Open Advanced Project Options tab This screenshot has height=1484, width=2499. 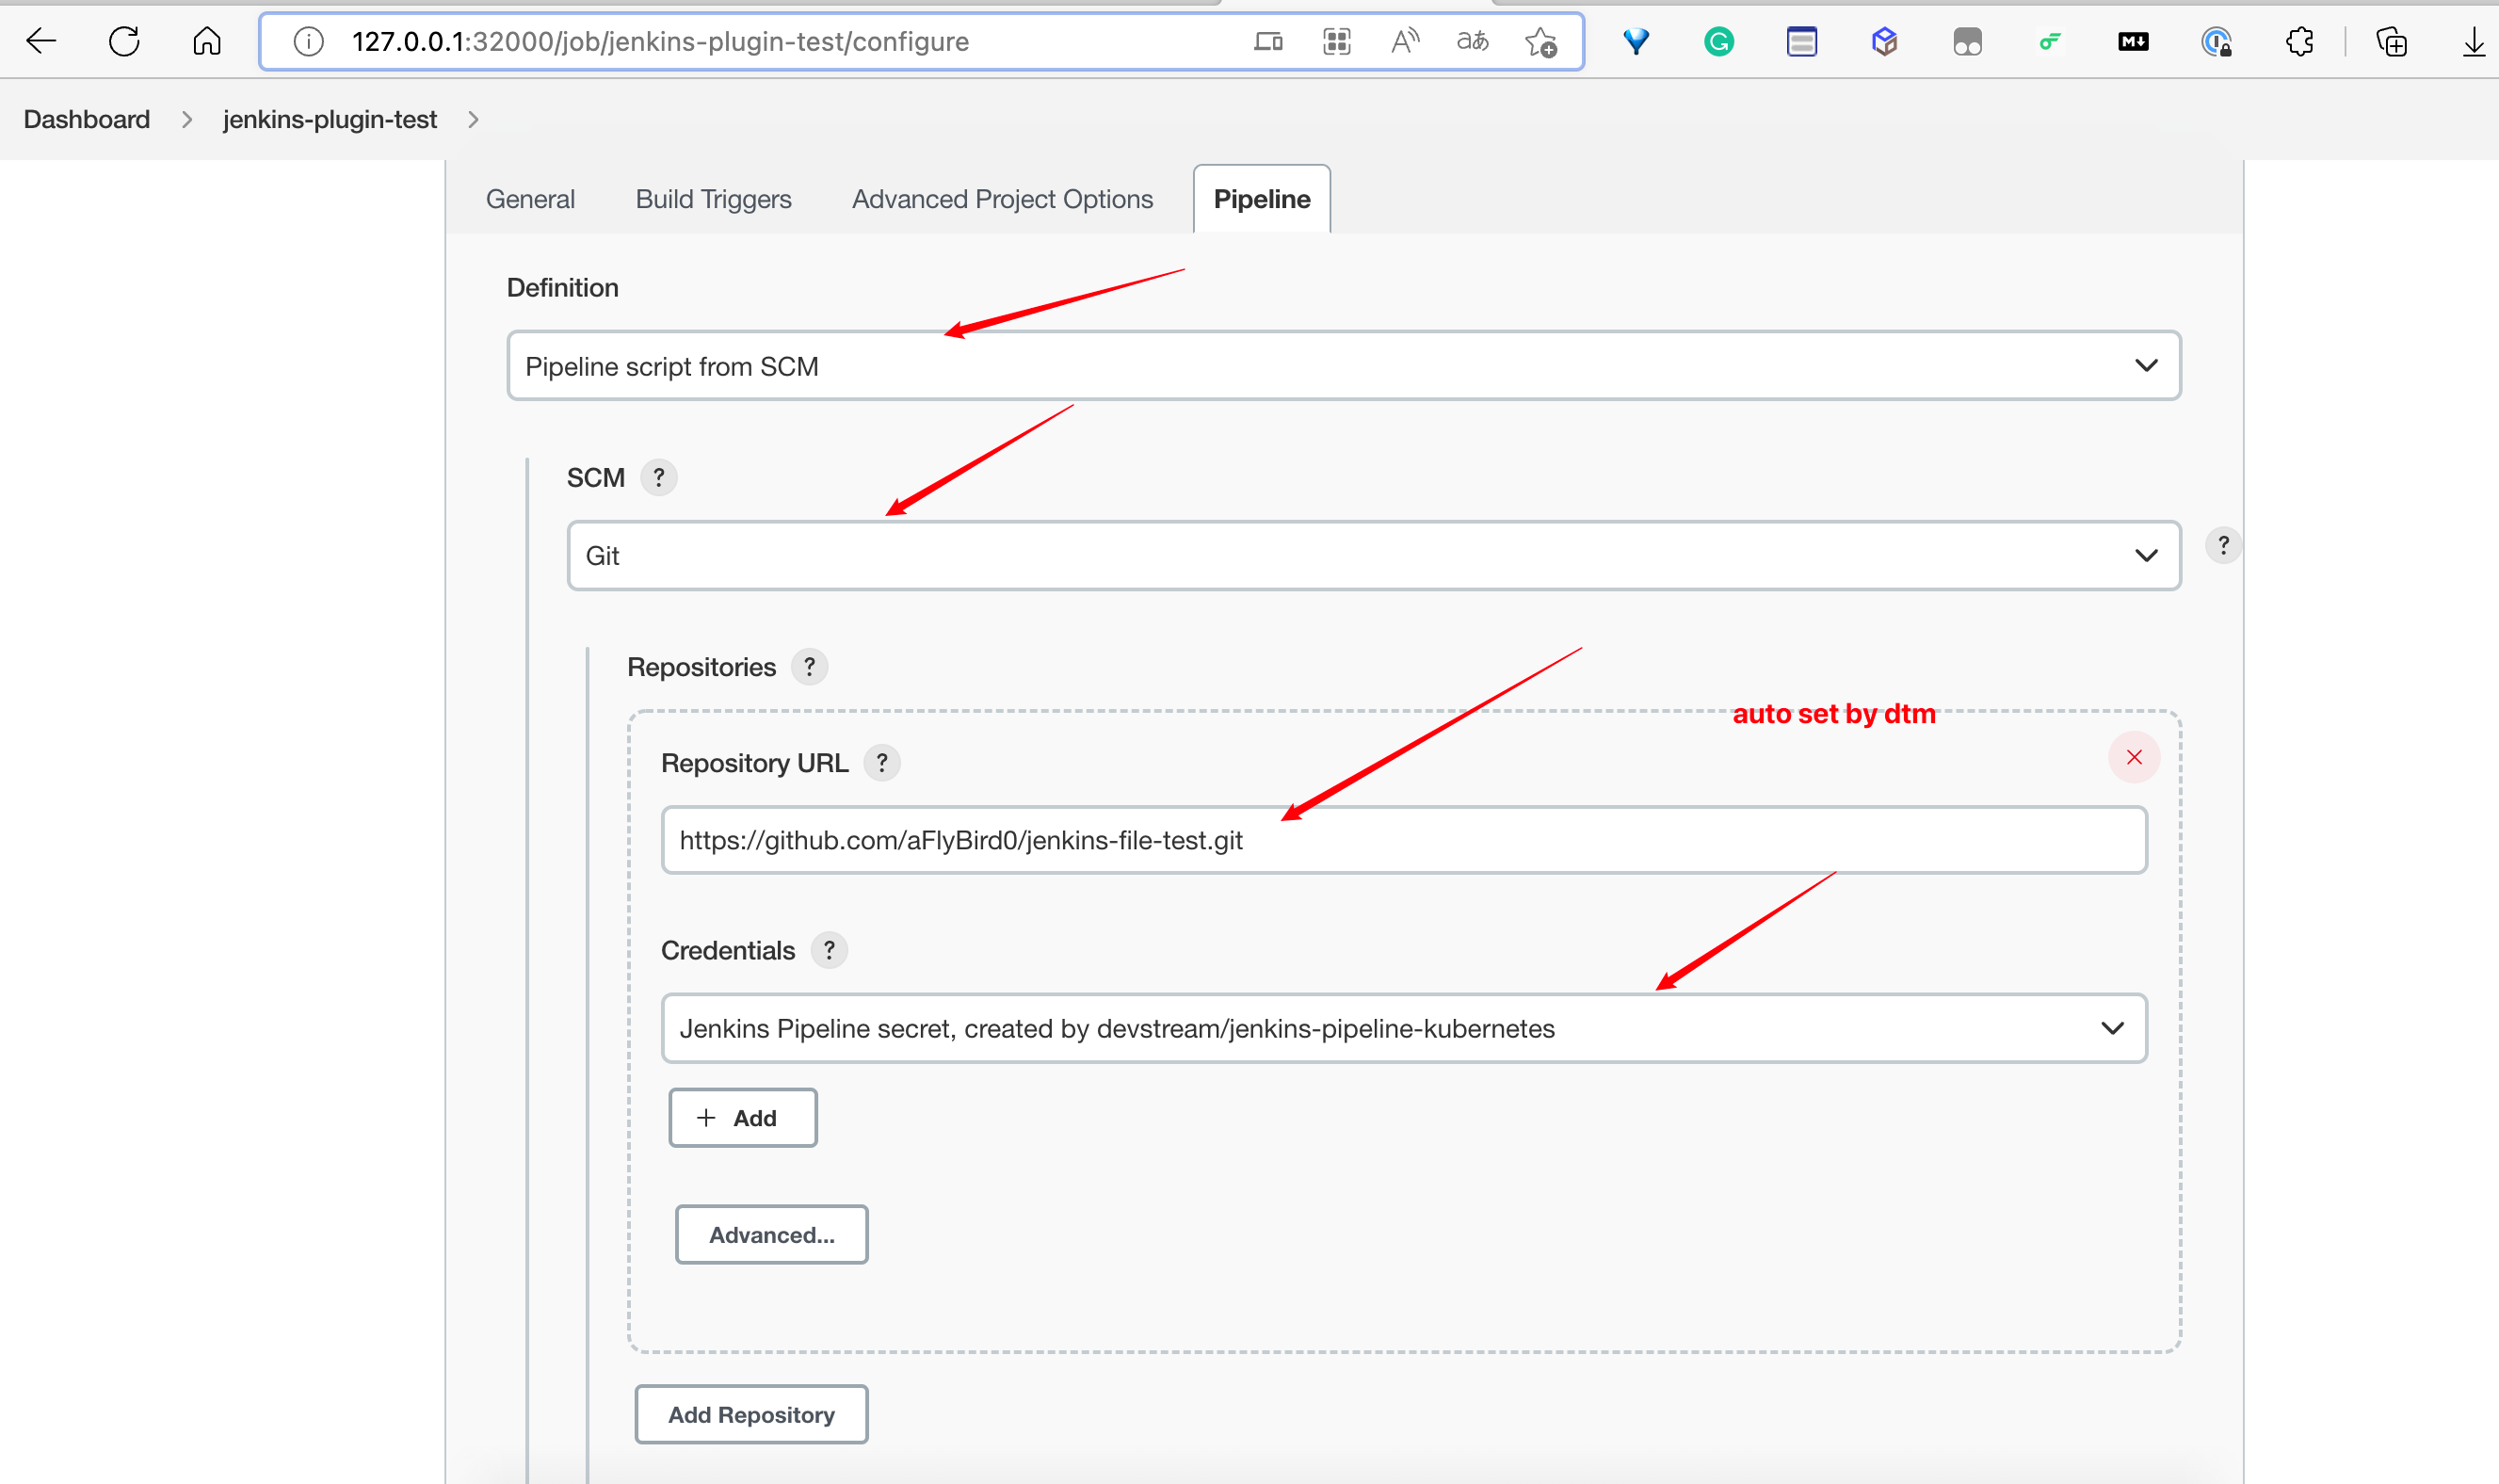tap(1002, 199)
